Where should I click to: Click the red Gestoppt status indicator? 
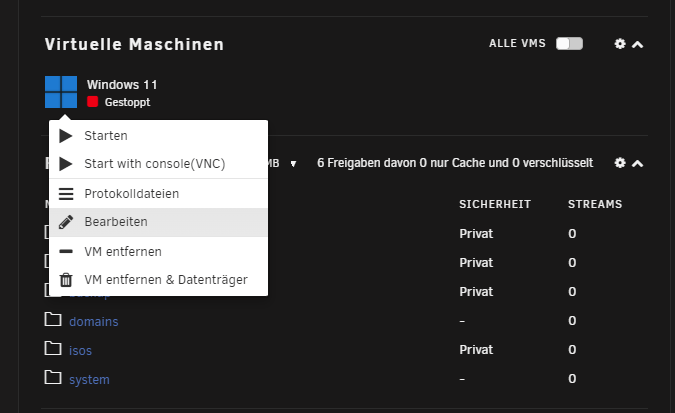coord(93,102)
